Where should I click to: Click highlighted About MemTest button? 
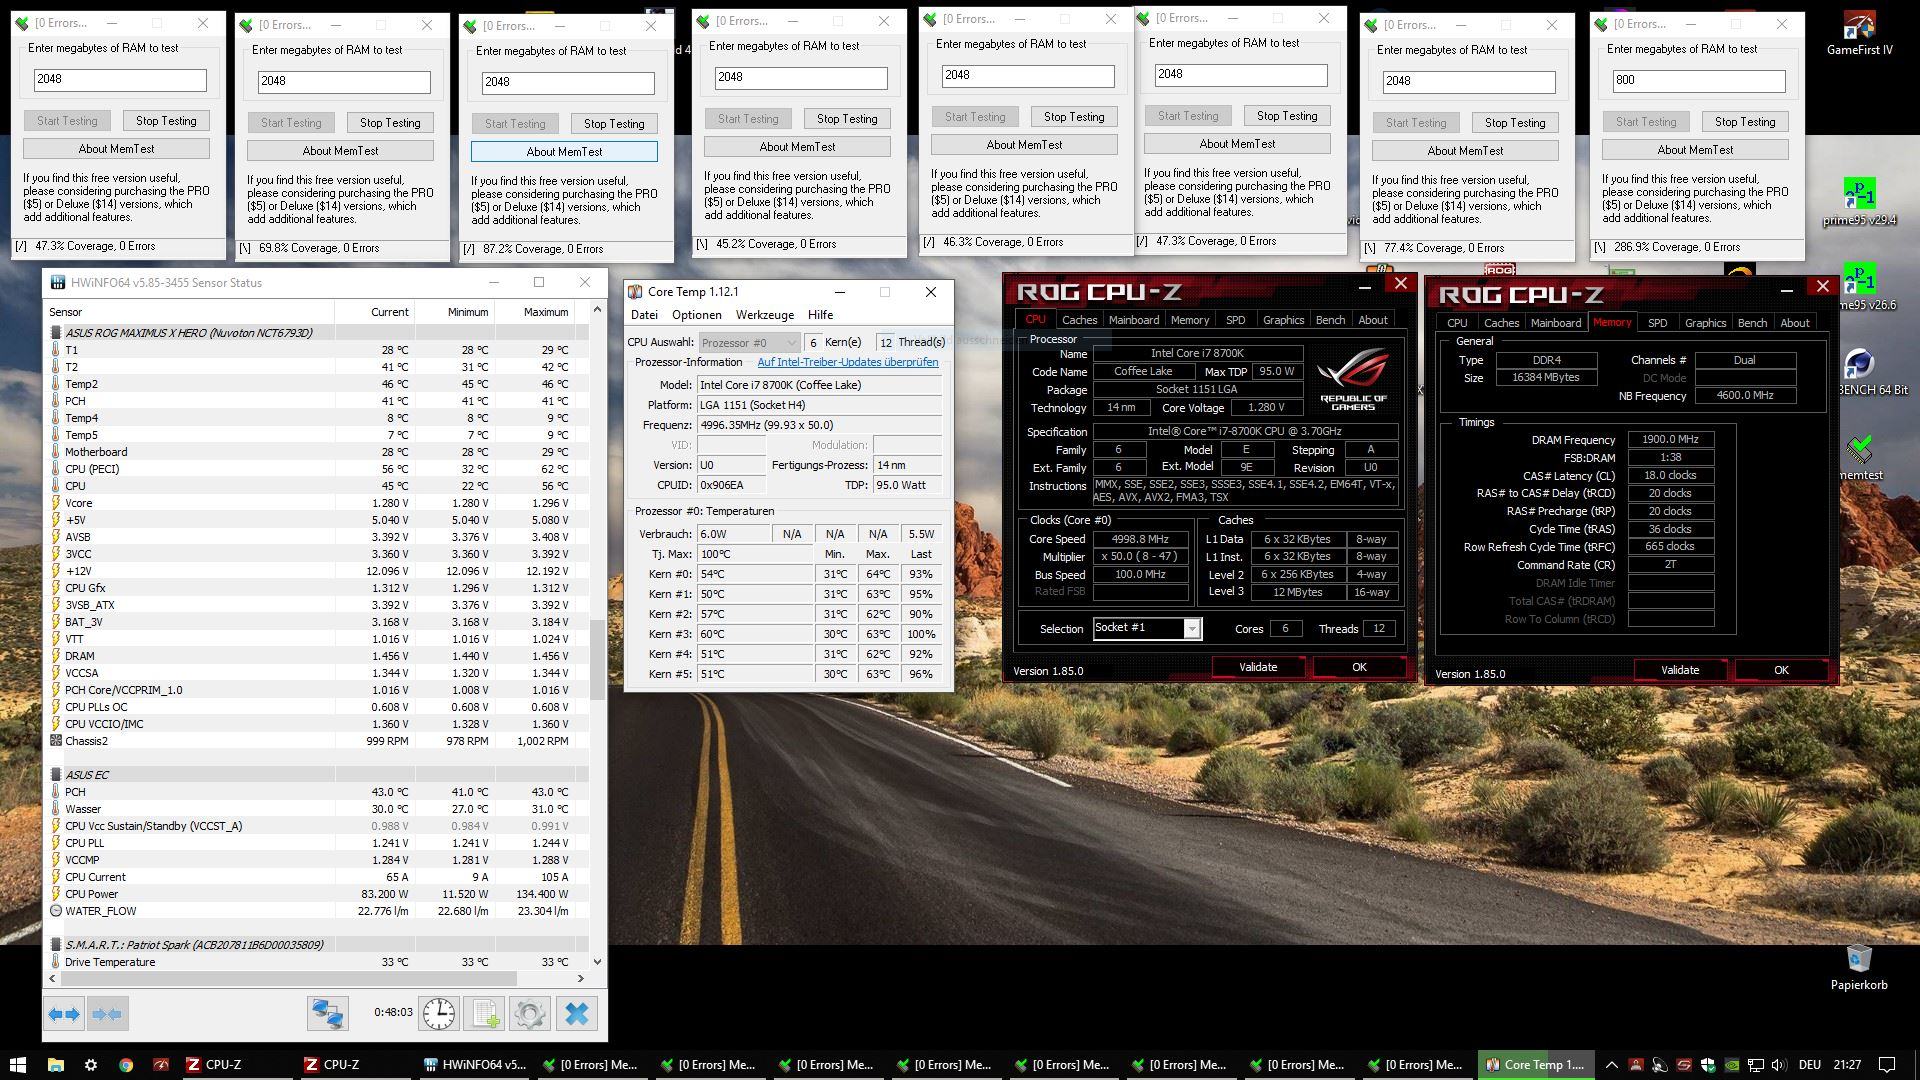click(564, 152)
